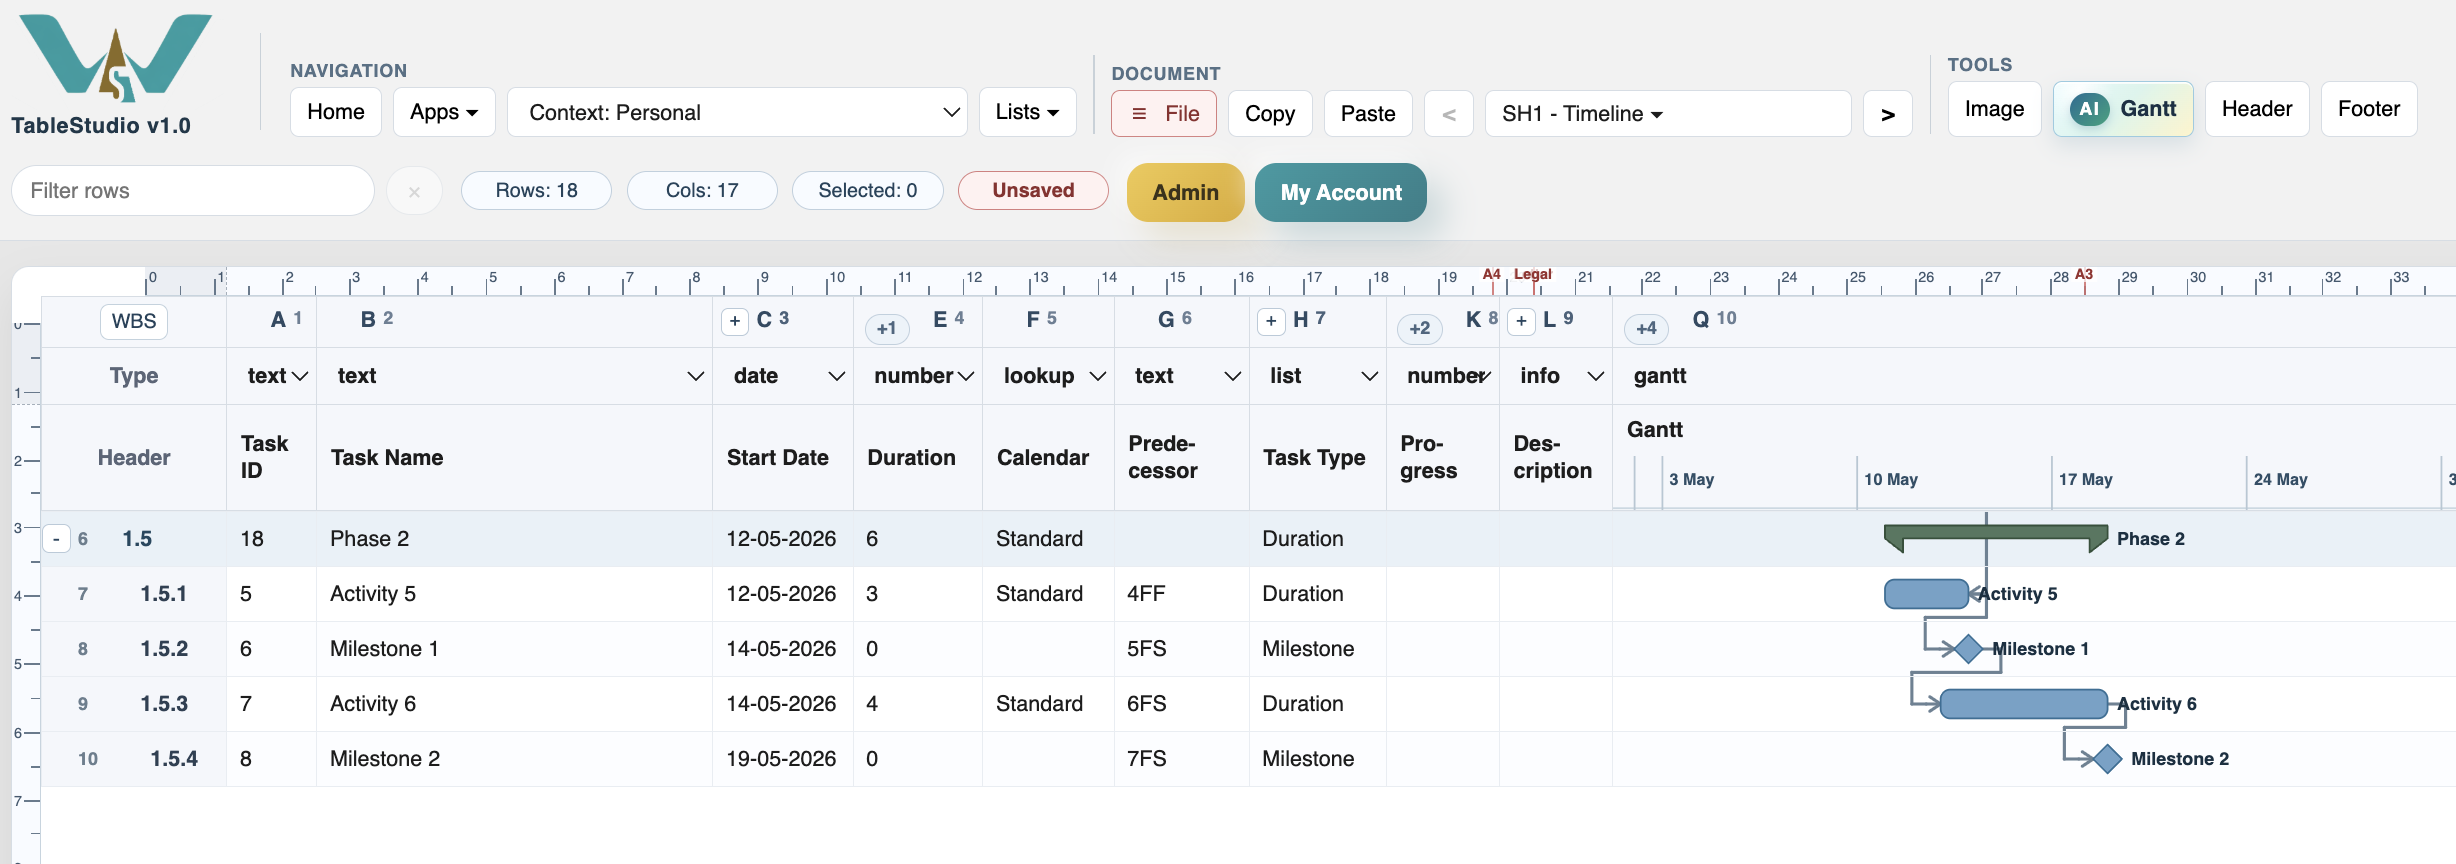Click the Unsaved status badge
Viewport: 2456px width, 864px height.
[x=1033, y=190]
